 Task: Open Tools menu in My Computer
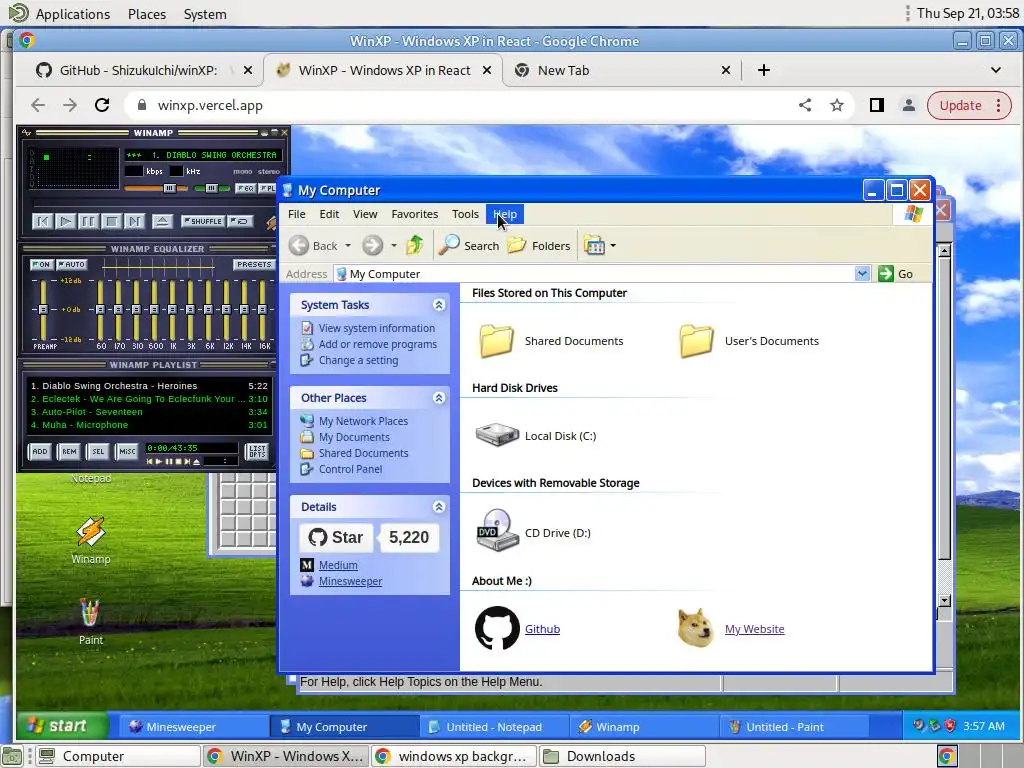coord(465,214)
